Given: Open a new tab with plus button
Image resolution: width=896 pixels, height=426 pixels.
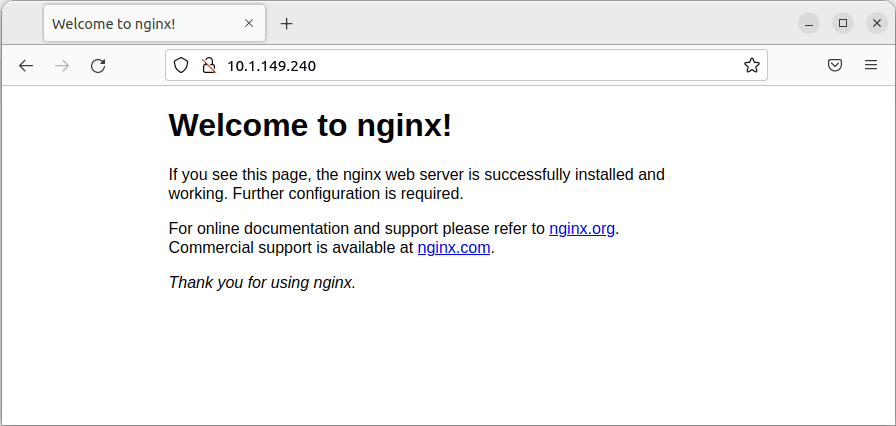Looking at the screenshot, I should click(287, 23).
